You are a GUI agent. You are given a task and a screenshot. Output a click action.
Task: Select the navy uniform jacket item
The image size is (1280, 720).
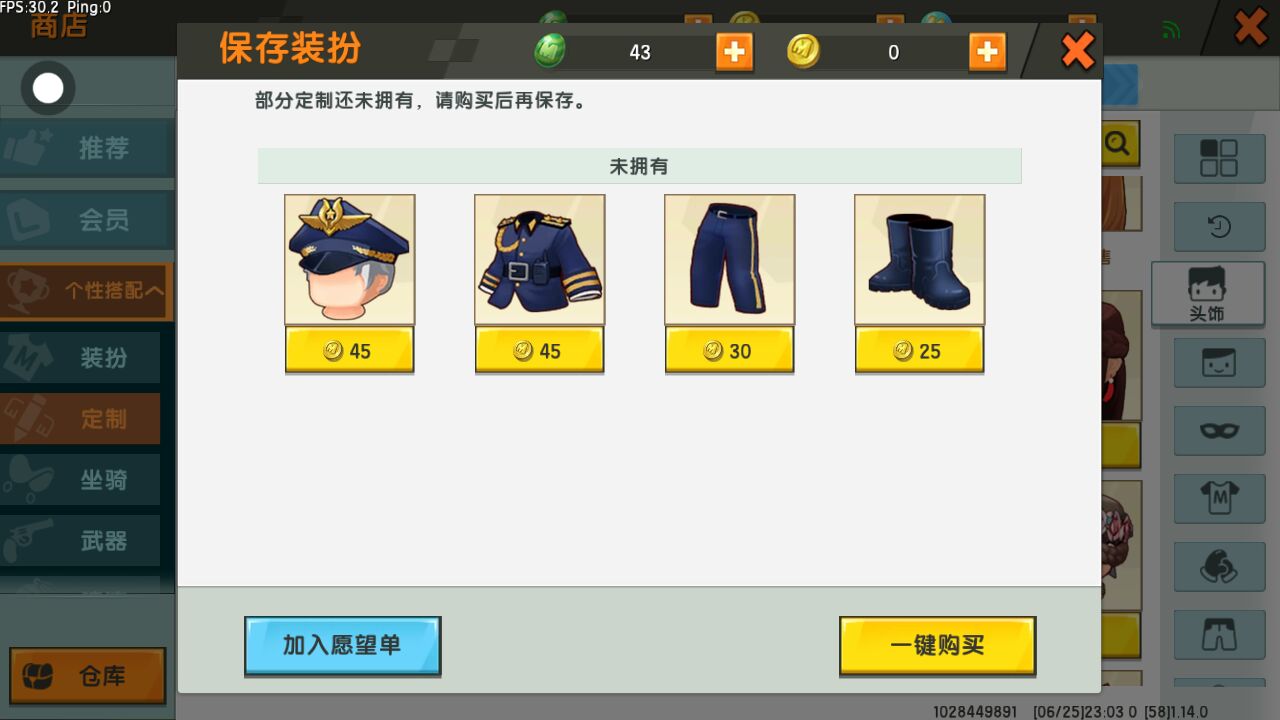pos(540,260)
